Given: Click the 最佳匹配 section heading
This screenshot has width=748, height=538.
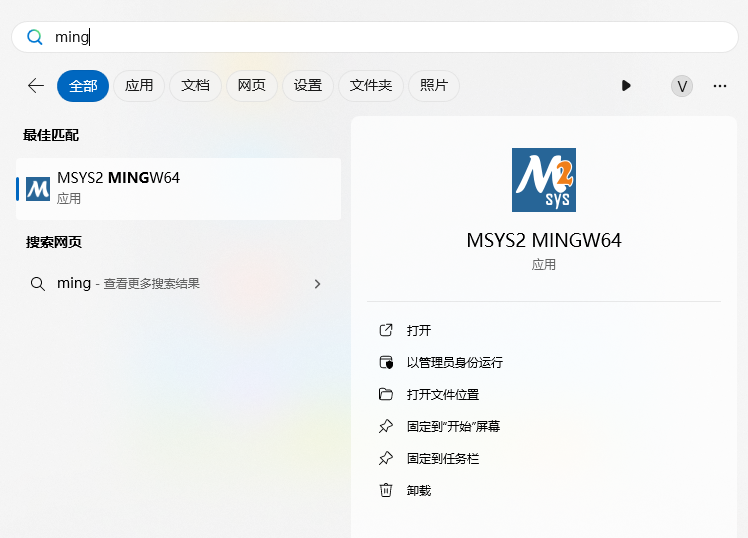Looking at the screenshot, I should [51, 135].
